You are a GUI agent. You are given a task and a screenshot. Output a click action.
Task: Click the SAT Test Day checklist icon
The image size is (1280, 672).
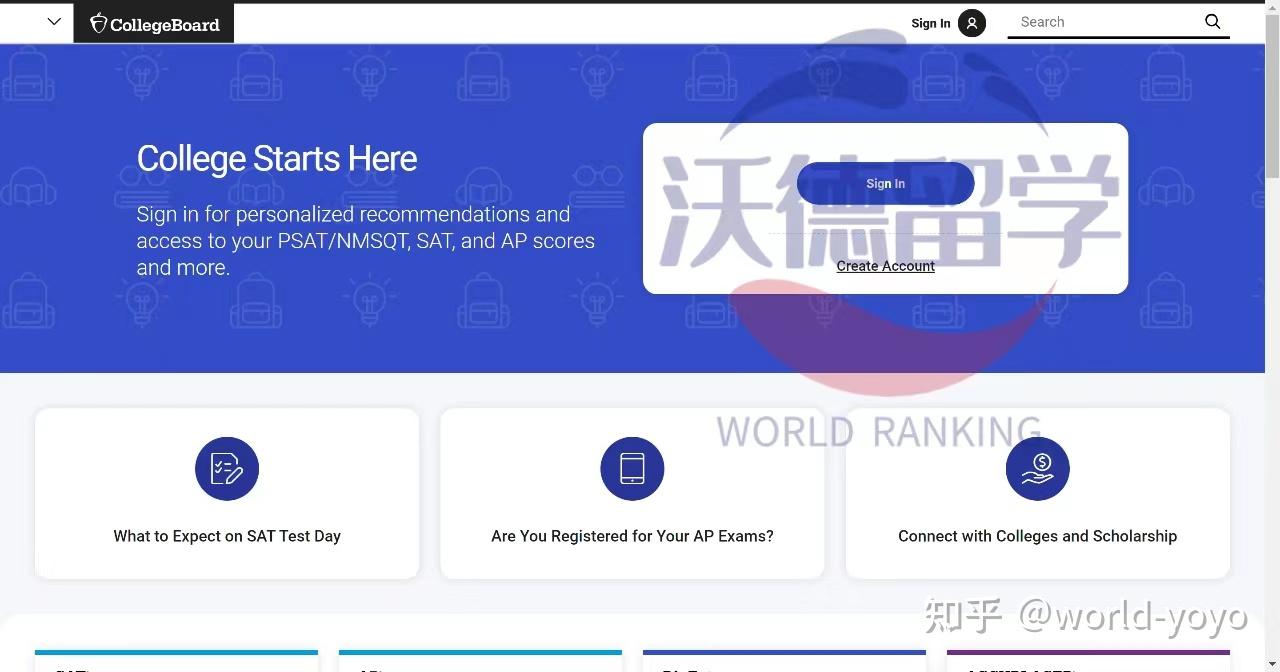tap(227, 468)
